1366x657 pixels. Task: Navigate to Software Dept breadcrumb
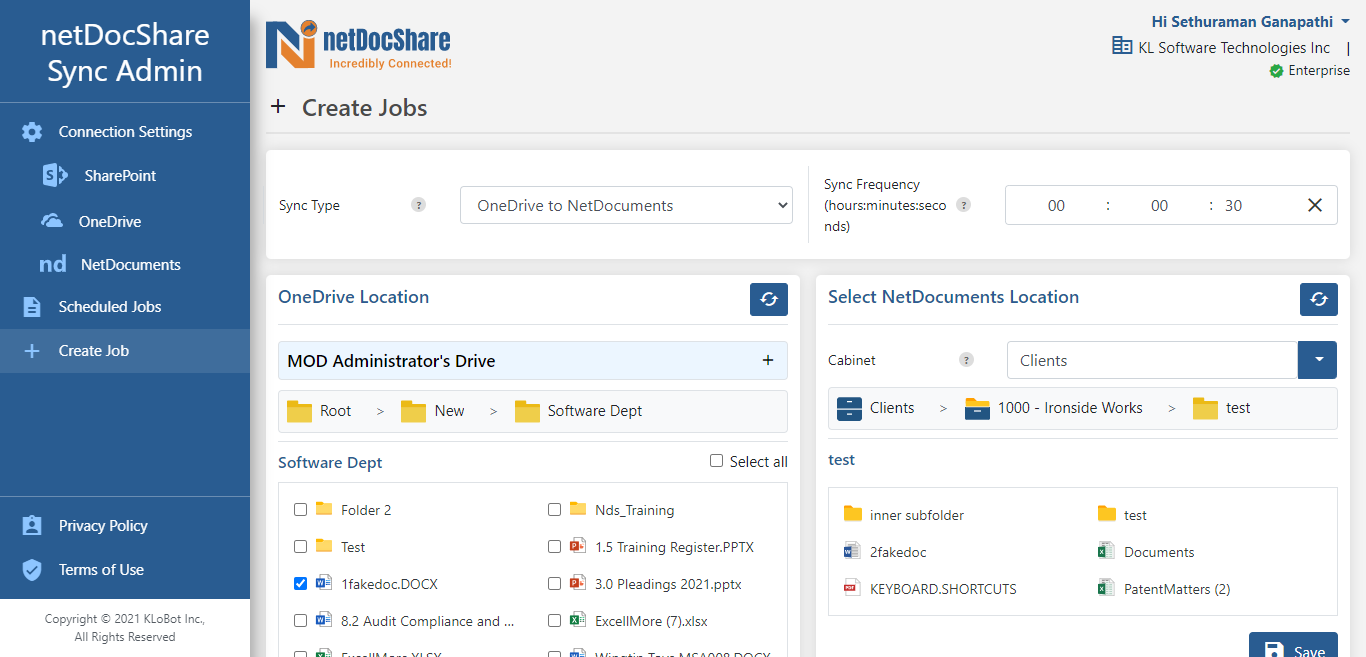click(x=594, y=411)
